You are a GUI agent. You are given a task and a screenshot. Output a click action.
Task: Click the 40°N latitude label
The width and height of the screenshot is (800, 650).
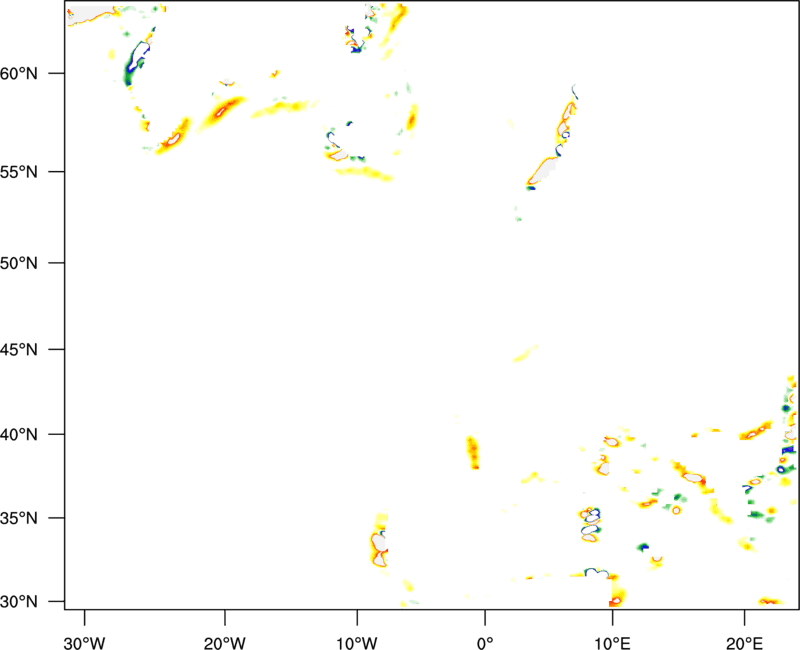[x=19, y=435]
